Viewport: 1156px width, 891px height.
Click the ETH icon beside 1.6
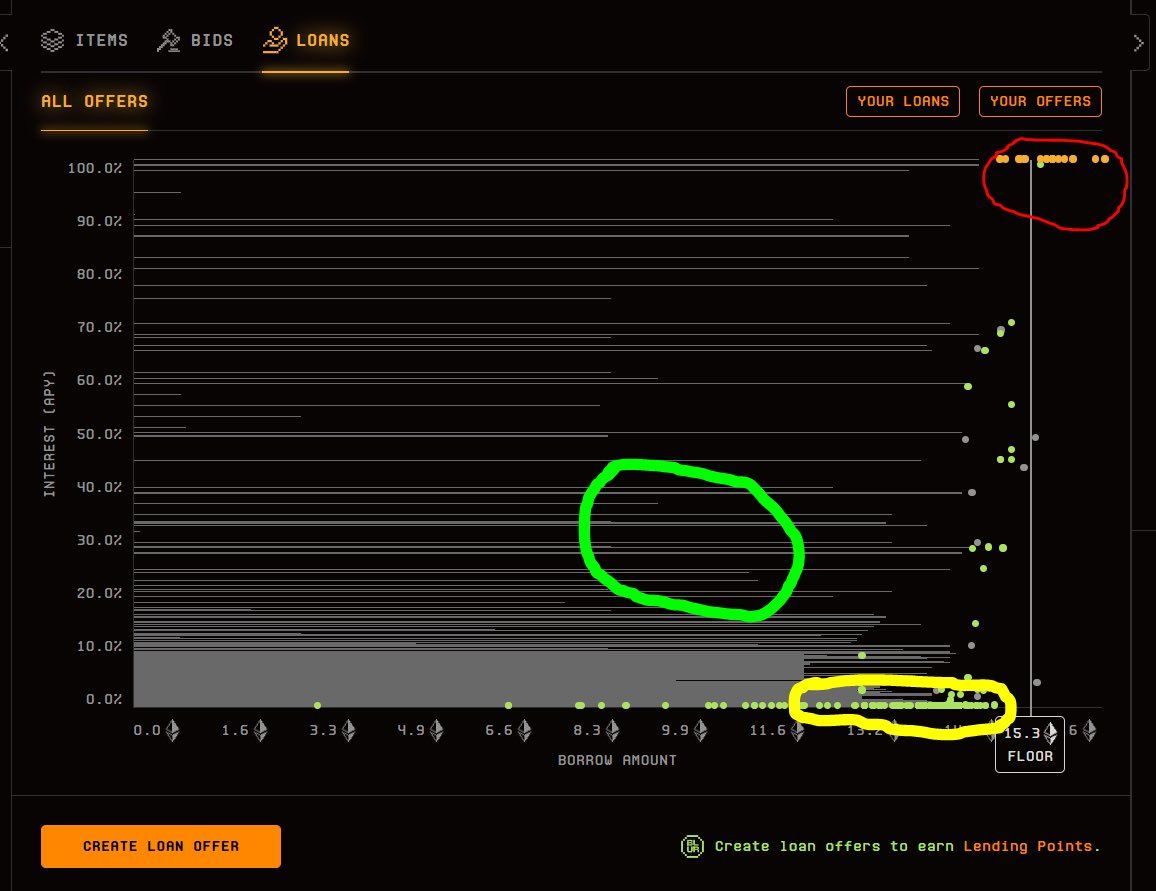pos(260,730)
